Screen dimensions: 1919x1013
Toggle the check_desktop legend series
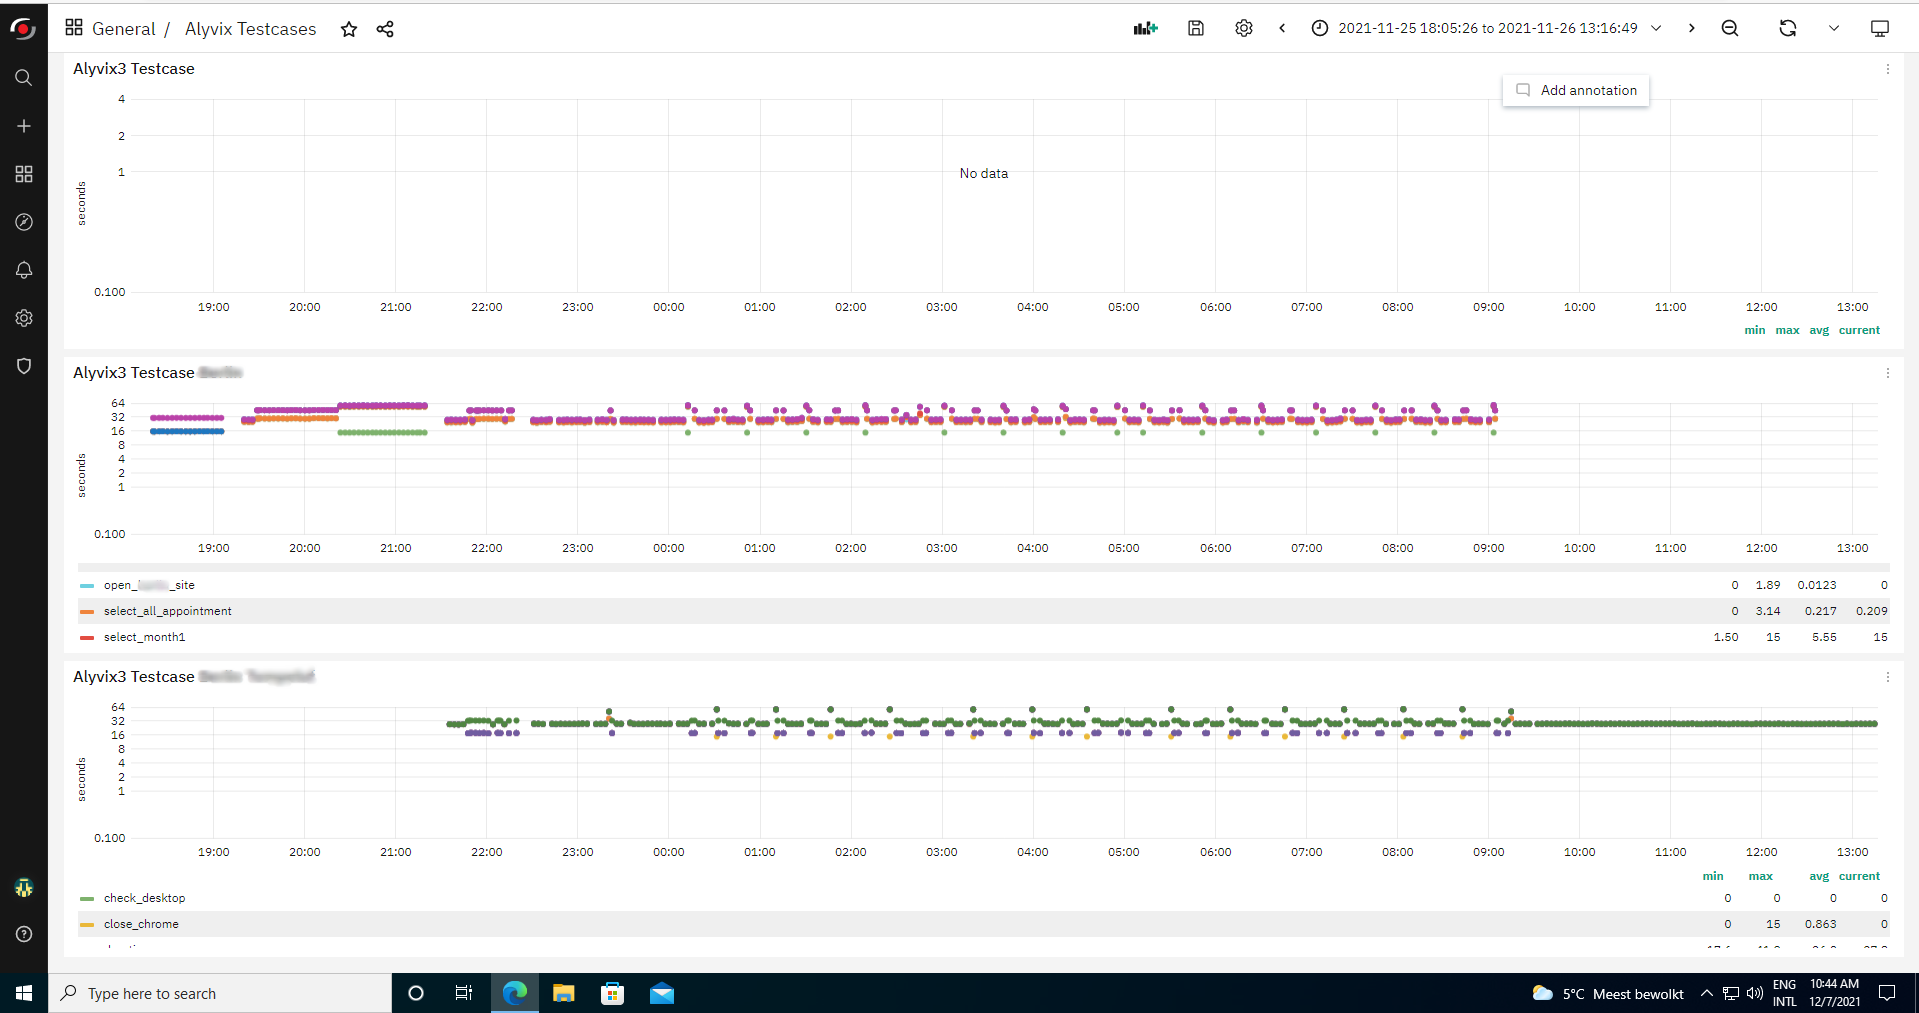tap(144, 898)
